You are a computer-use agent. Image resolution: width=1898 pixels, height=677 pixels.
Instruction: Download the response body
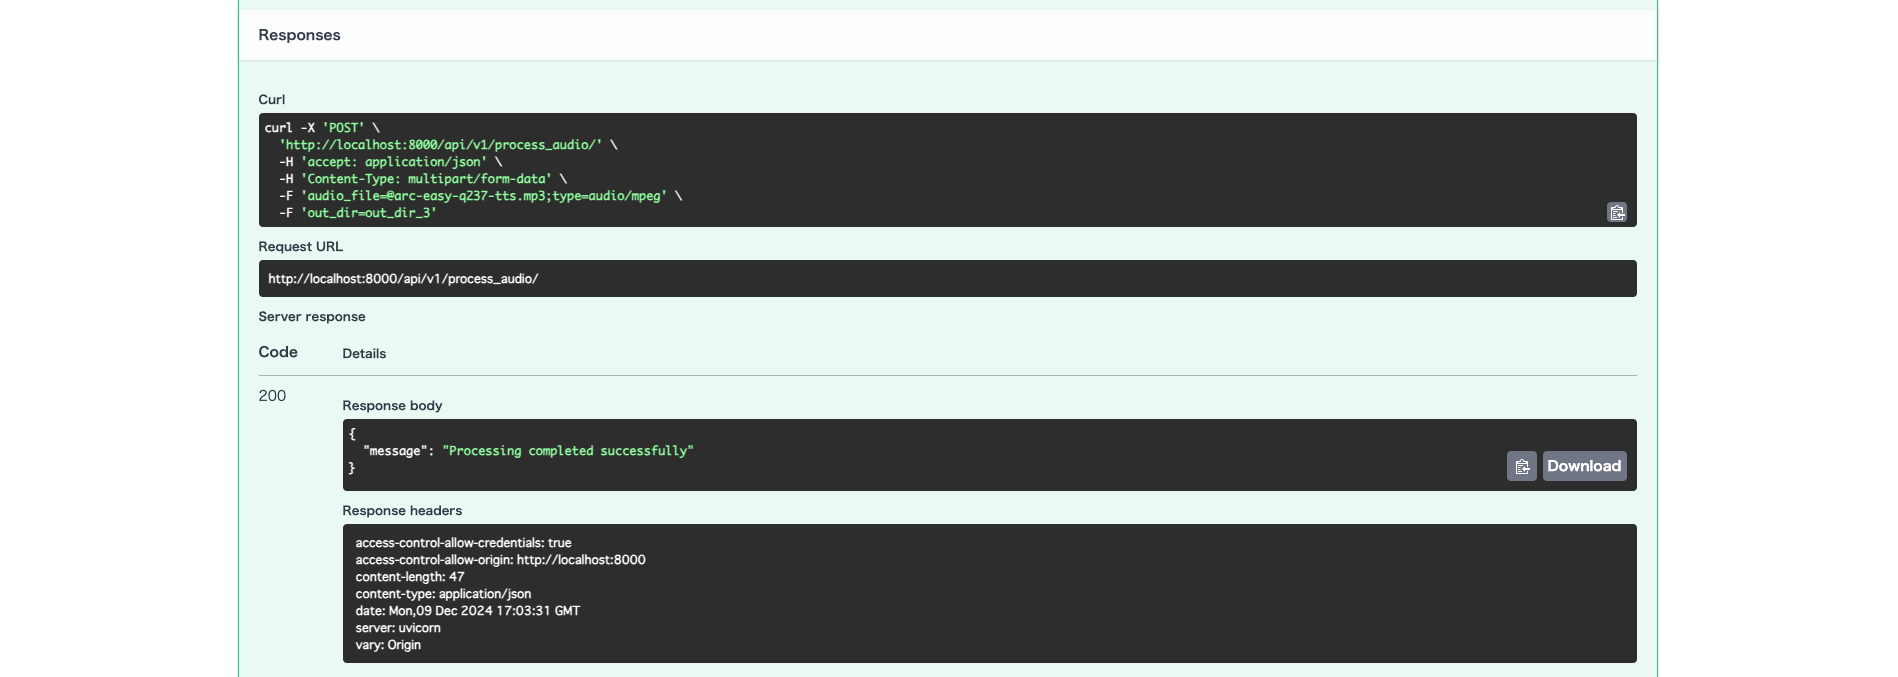point(1584,466)
